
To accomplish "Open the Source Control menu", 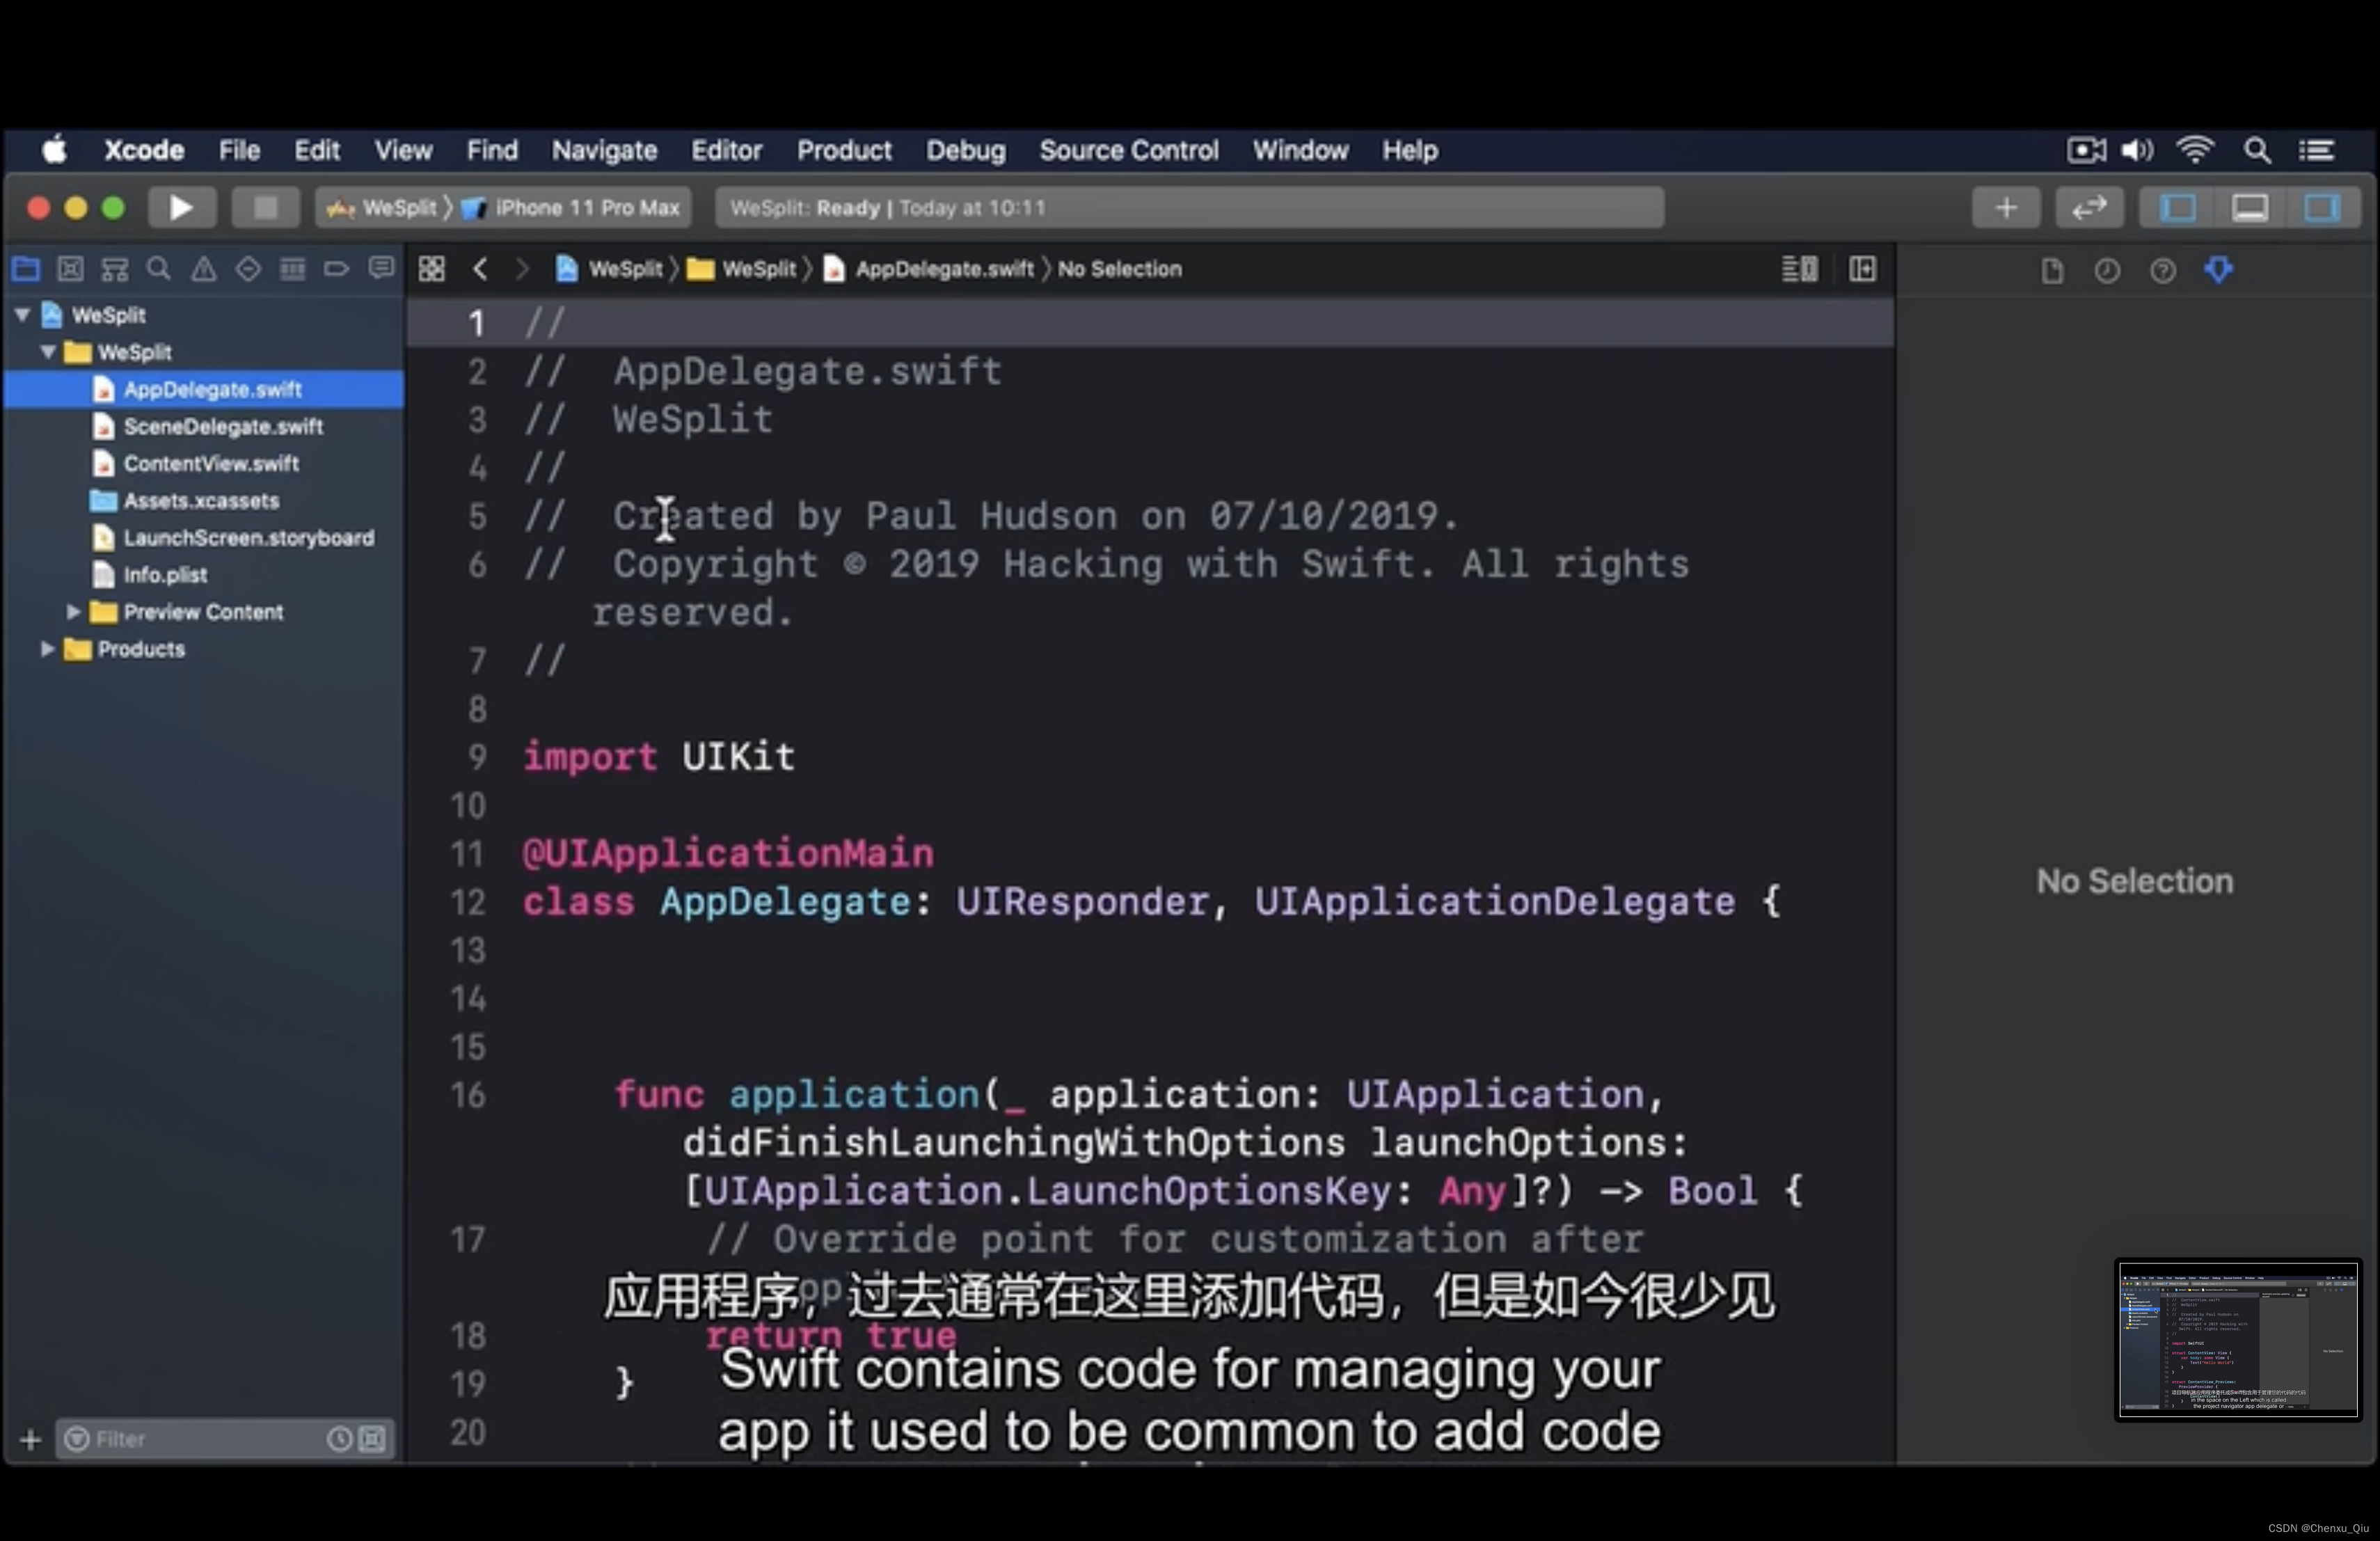I will click(x=1128, y=151).
